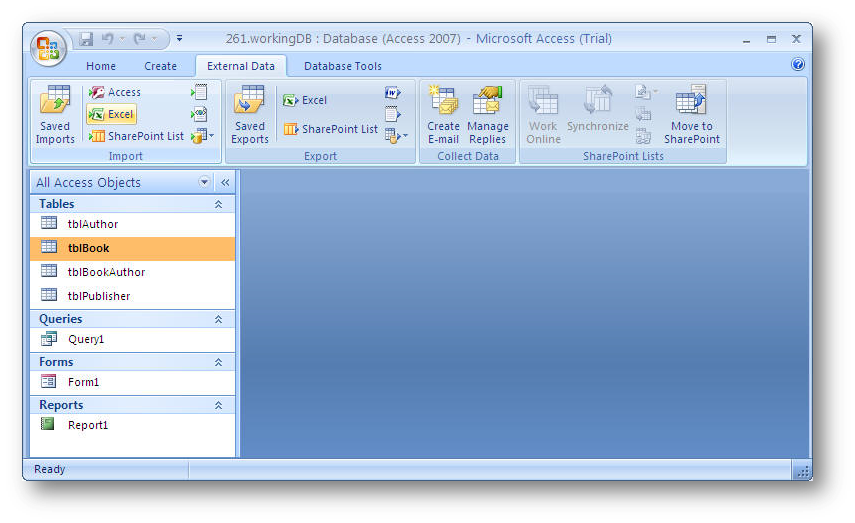
Task: Open Saved Exports
Action: coord(250,115)
